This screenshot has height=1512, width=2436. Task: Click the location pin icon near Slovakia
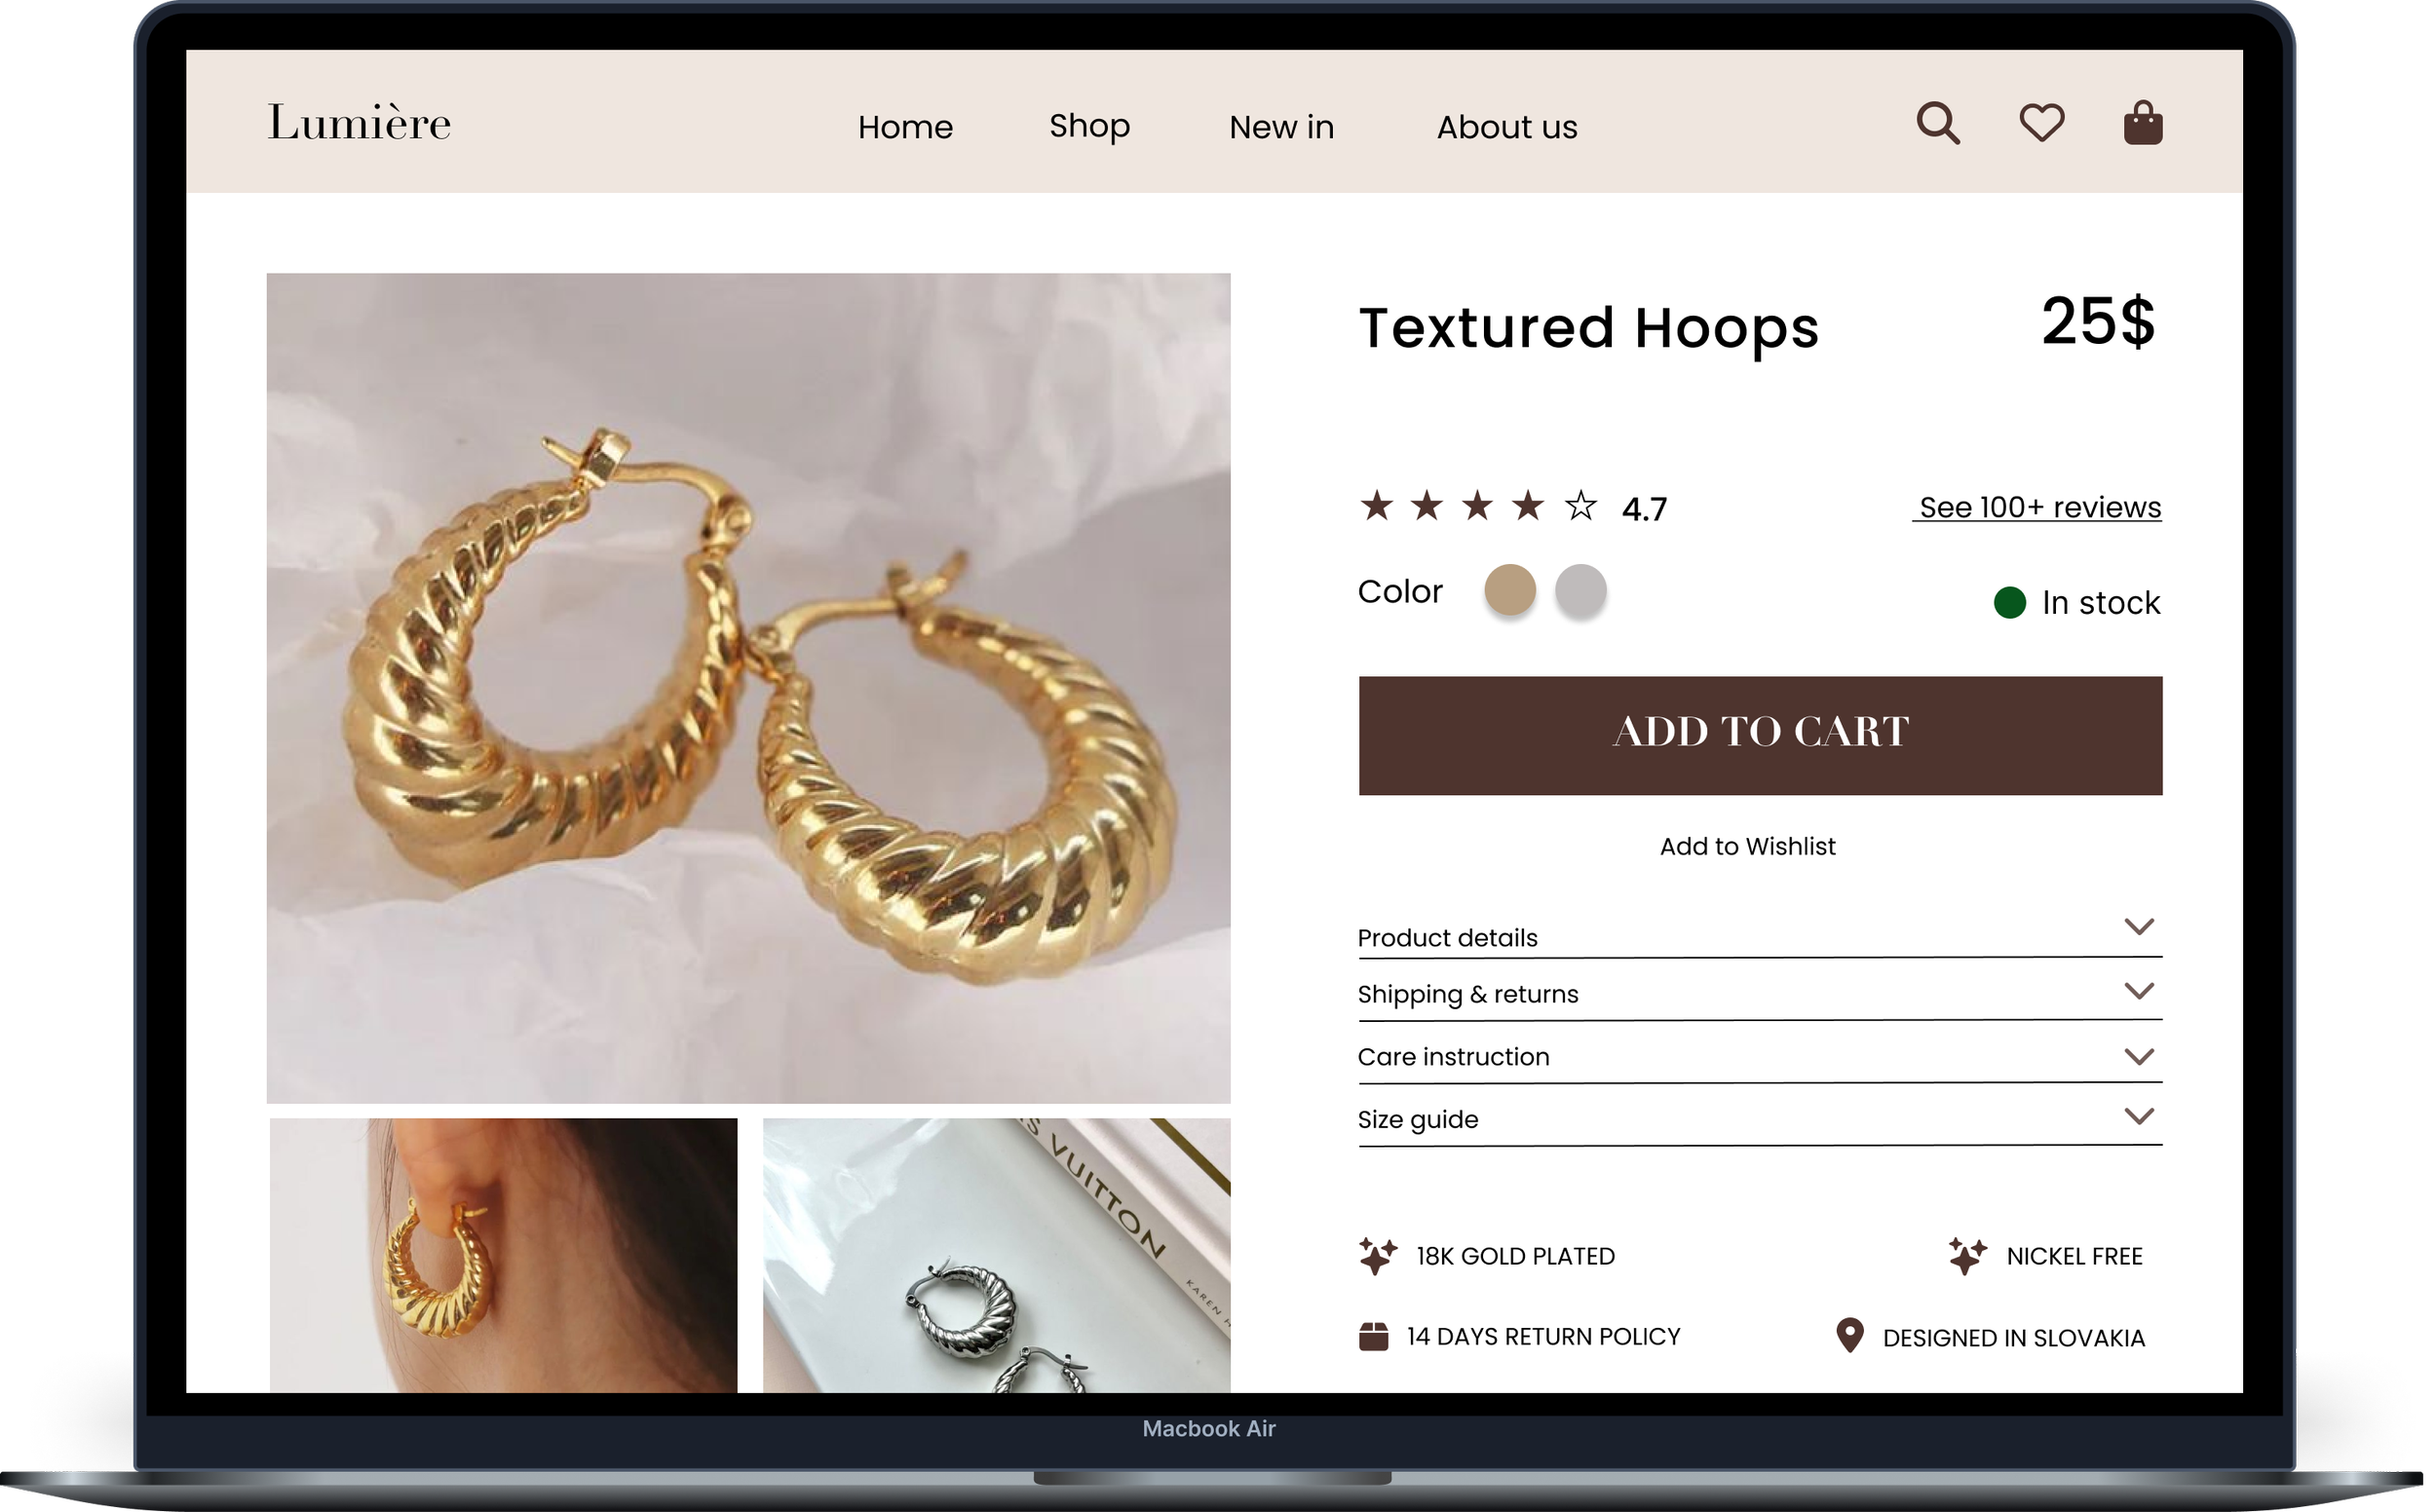pyautogui.click(x=1850, y=1336)
